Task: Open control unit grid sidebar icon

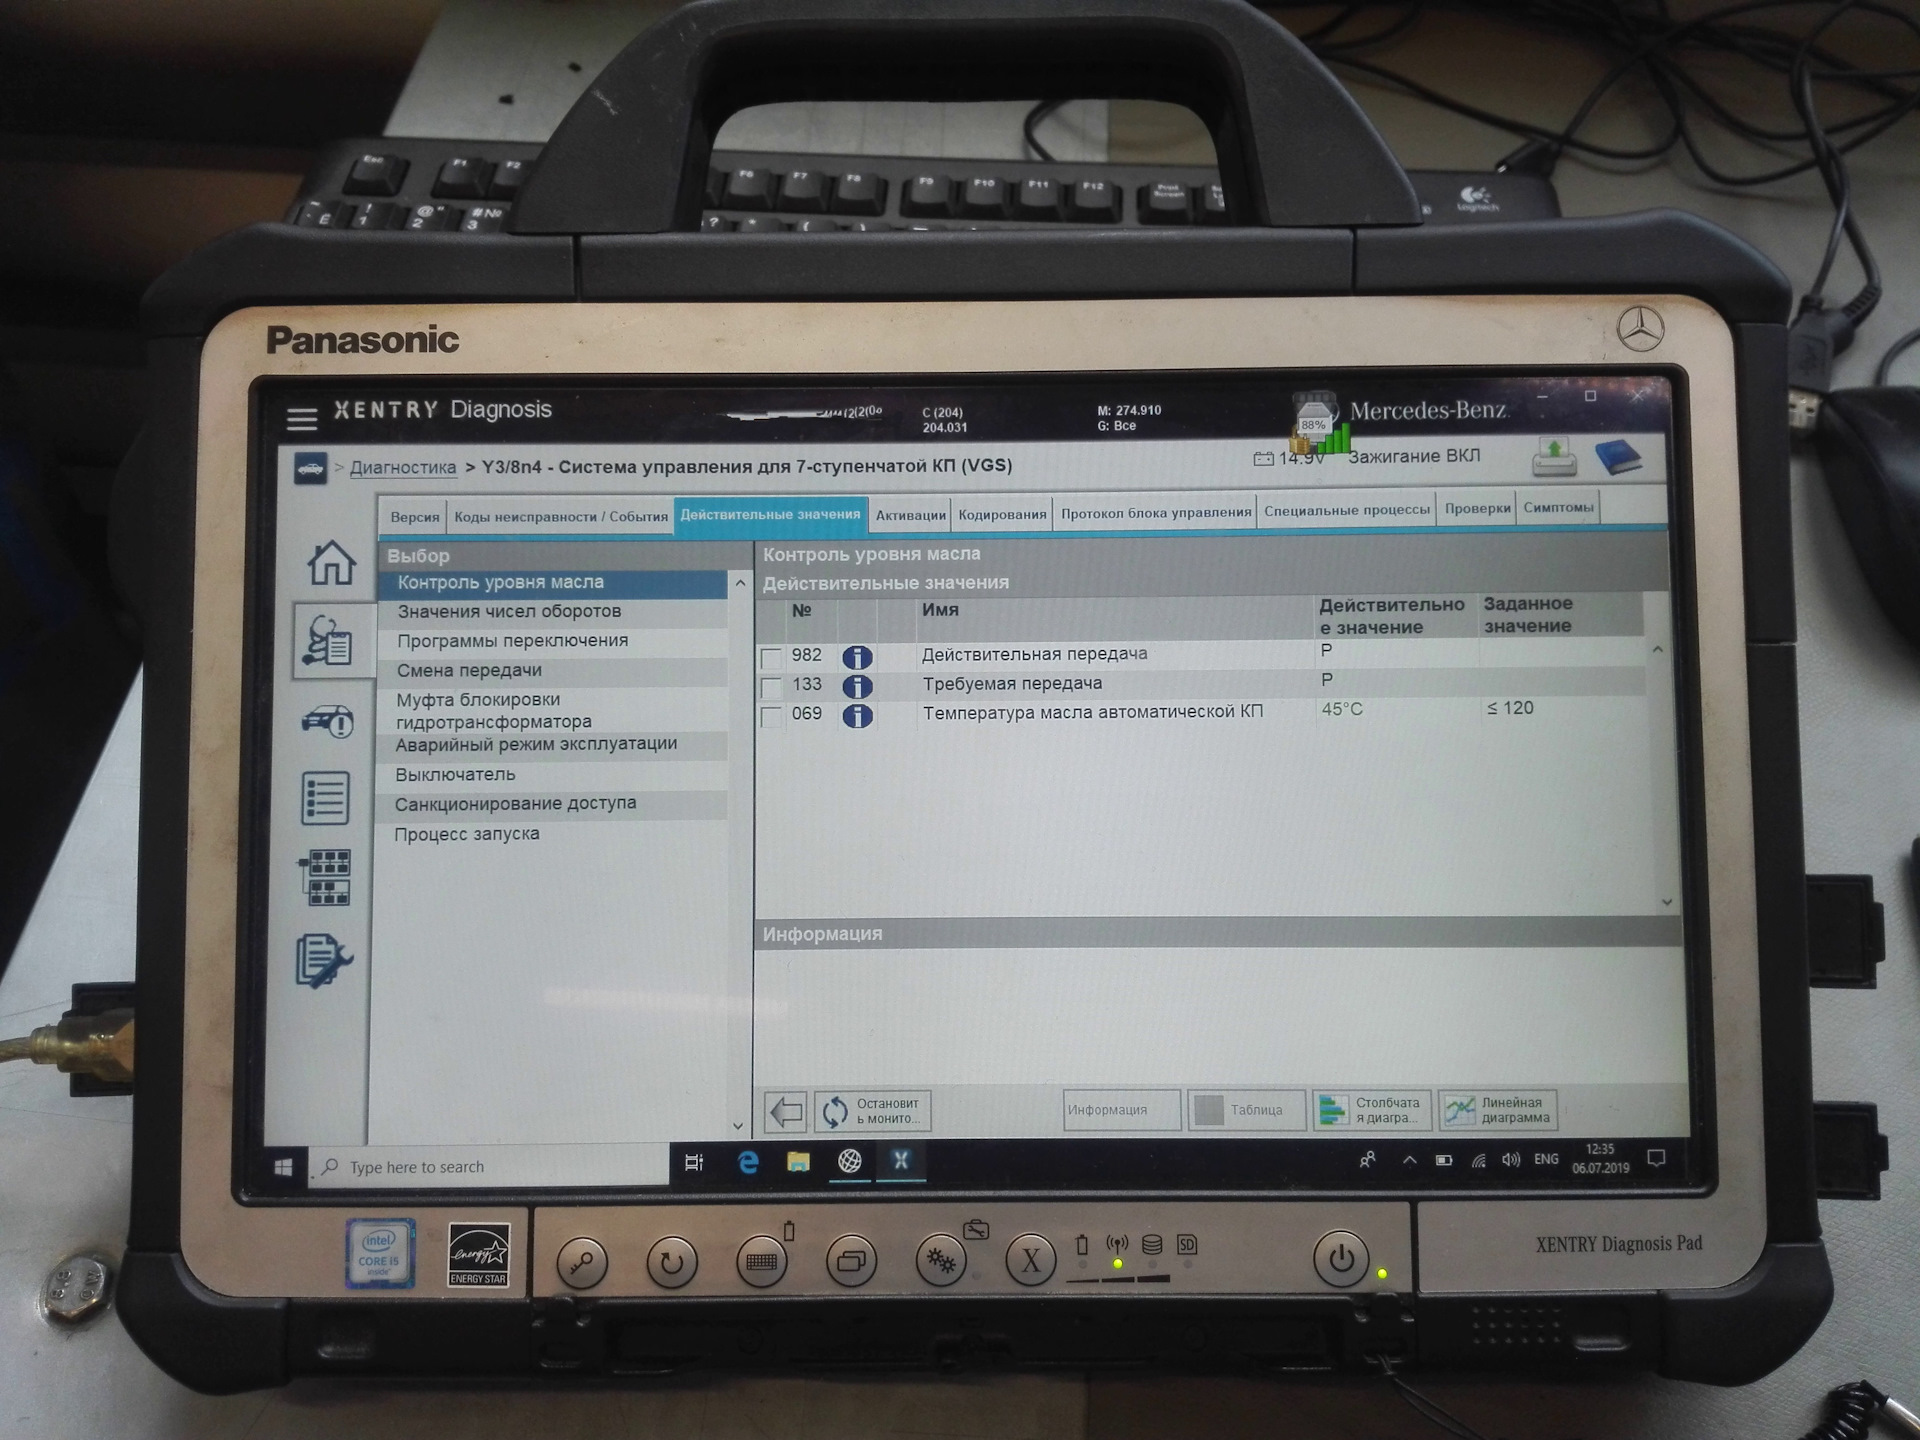Action: pos(325,877)
